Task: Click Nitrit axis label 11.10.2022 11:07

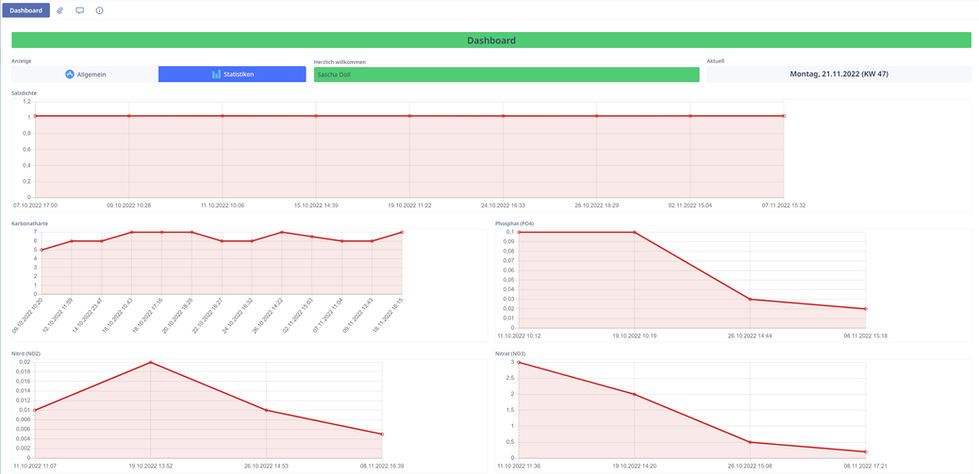Action: pyautogui.click(x=35, y=466)
